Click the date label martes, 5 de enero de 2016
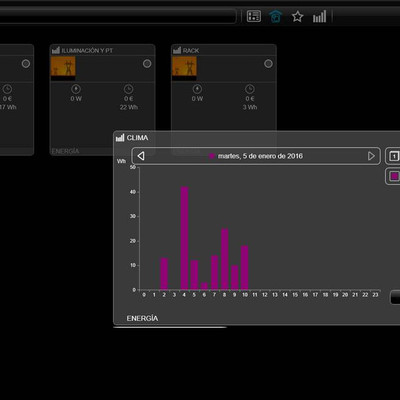The width and height of the screenshot is (400, 400). pos(260,156)
